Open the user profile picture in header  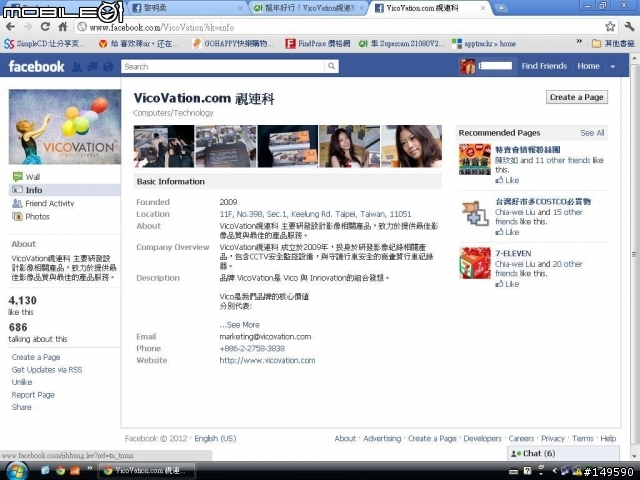tap(468, 66)
